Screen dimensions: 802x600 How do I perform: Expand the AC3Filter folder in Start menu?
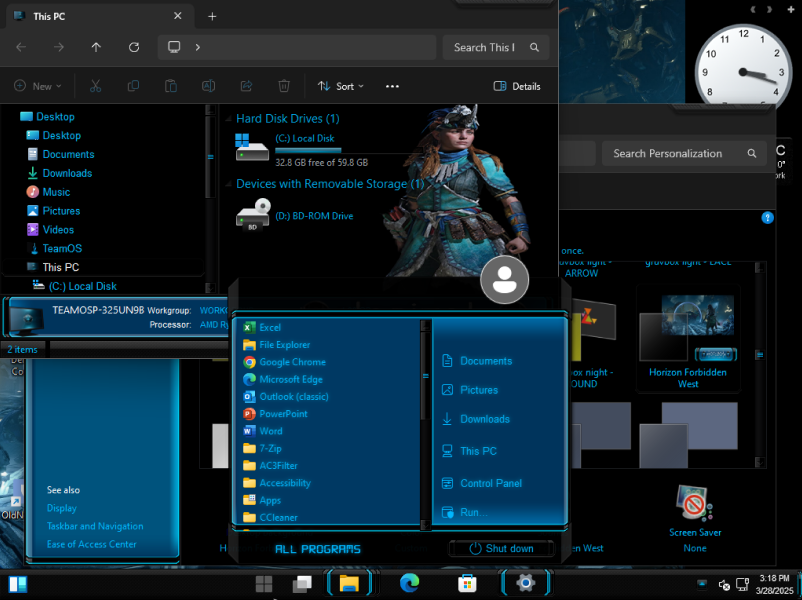click(x=271, y=466)
